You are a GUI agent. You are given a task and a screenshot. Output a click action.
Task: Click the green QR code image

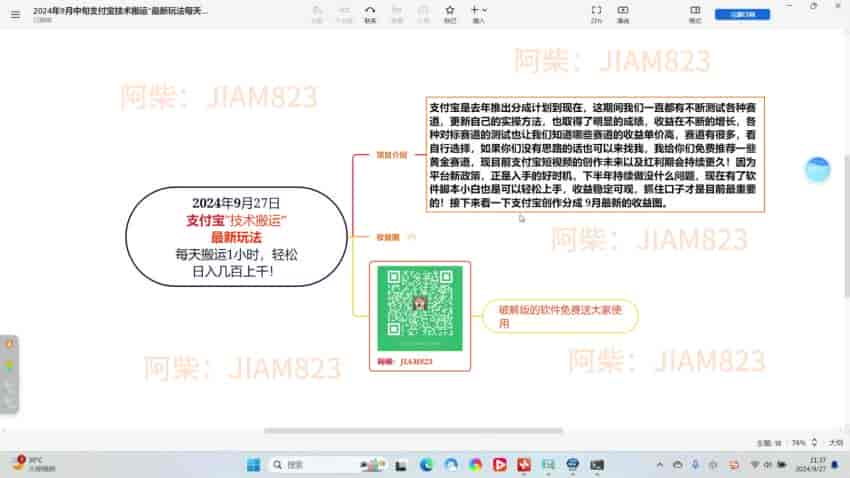[420, 308]
